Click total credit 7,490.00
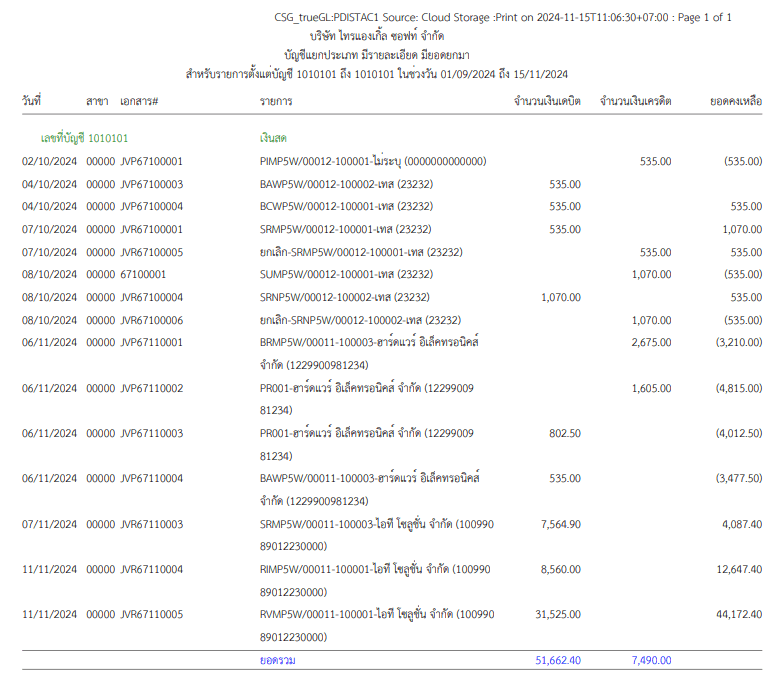The height and width of the screenshot is (699, 781). click(651, 660)
